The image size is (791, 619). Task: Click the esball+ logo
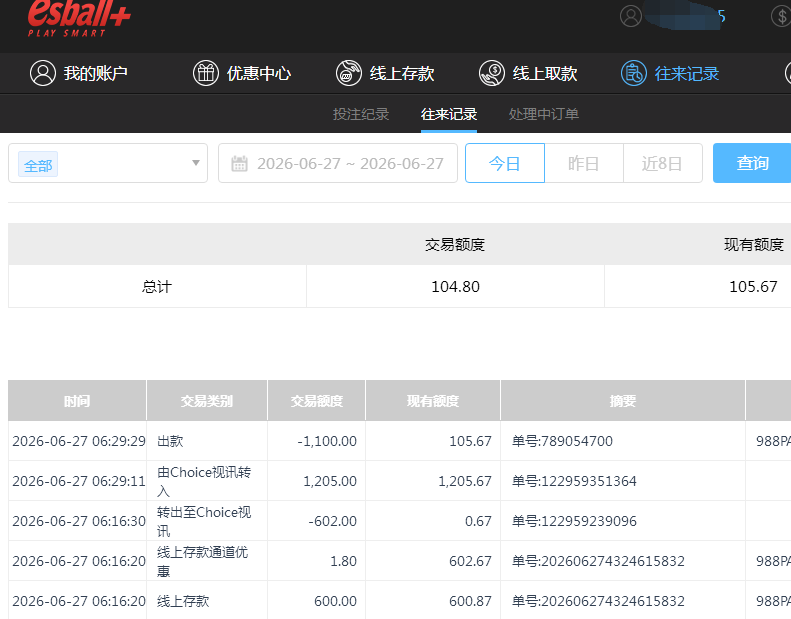pos(79,19)
